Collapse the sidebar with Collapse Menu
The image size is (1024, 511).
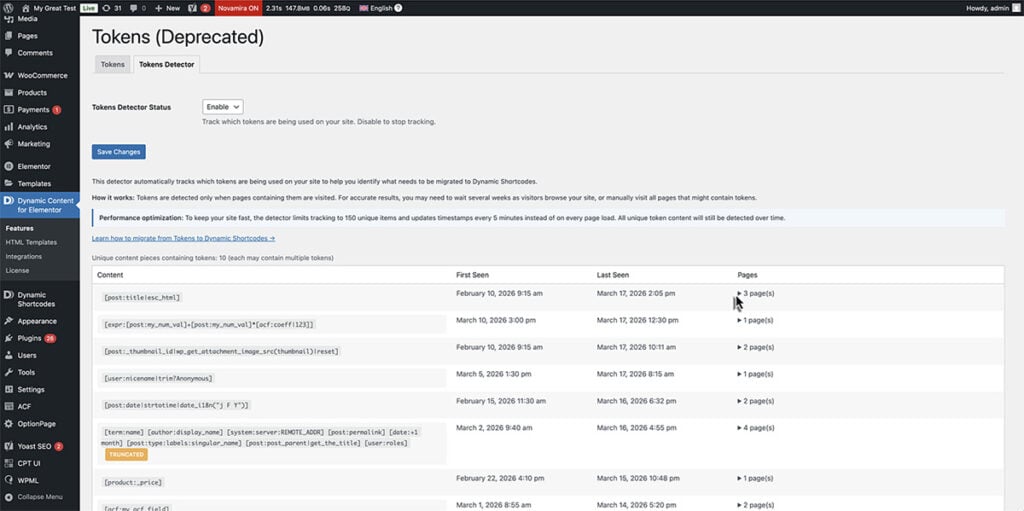tap(39, 497)
